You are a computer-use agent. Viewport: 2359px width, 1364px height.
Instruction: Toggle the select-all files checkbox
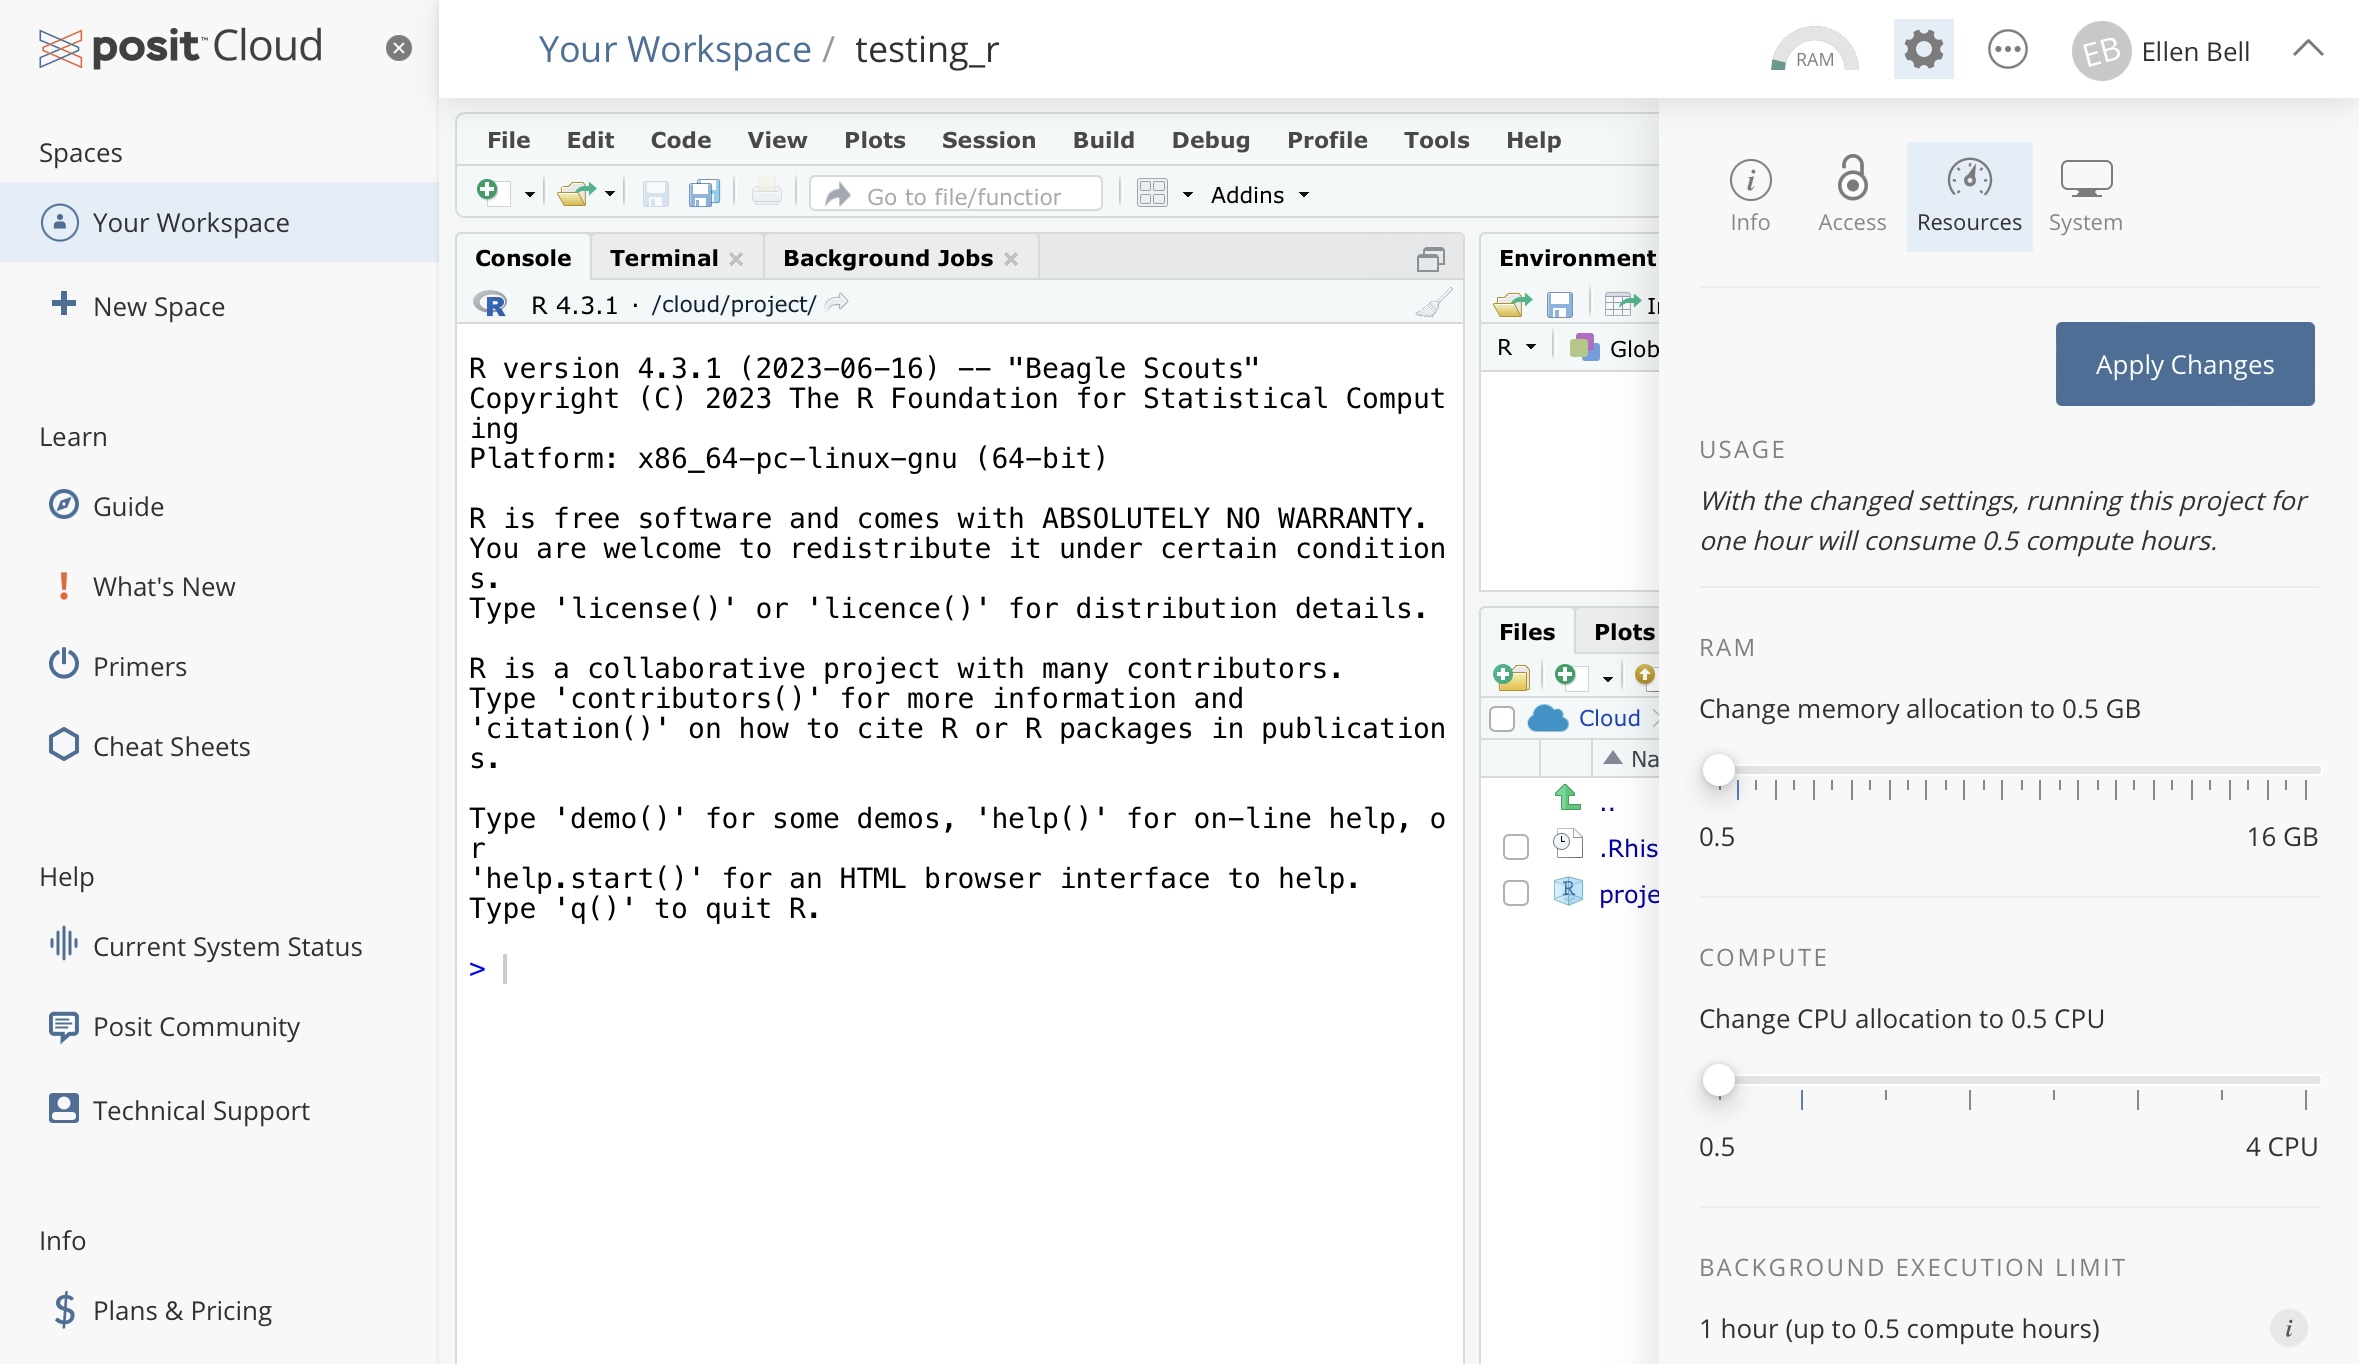(1502, 718)
